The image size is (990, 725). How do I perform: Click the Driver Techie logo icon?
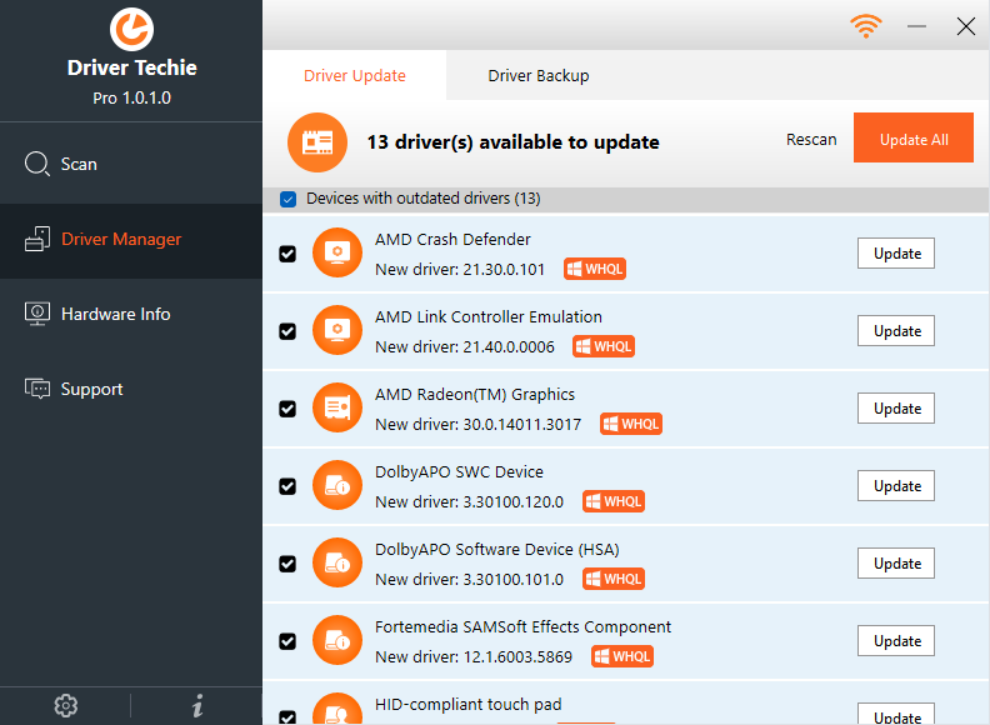click(x=131, y=28)
